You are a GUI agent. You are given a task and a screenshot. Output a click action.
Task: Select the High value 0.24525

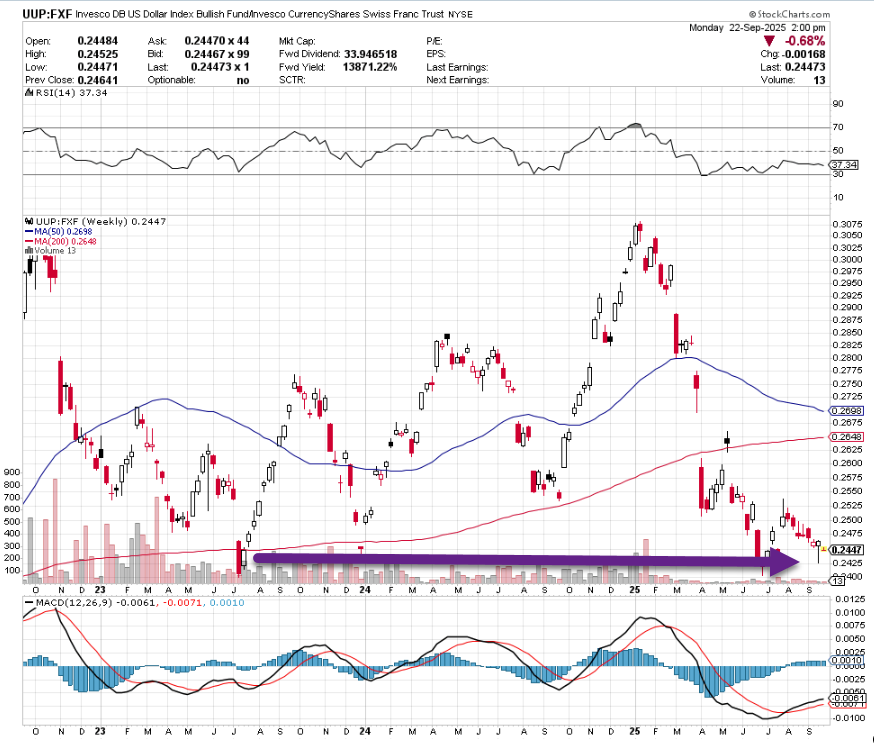click(x=98, y=54)
